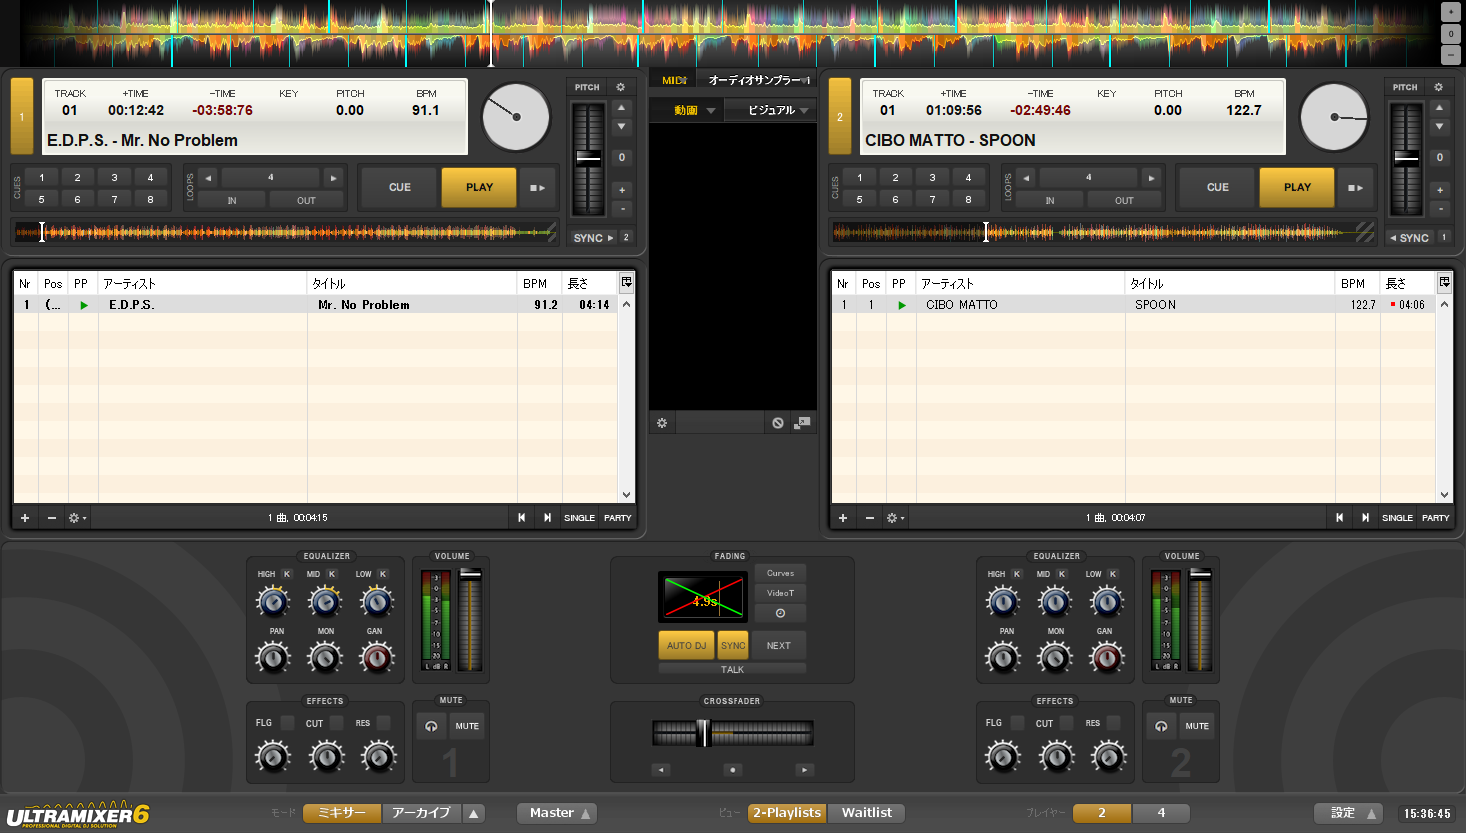The width and height of the screenshot is (1466, 833).
Task: Click deck 2 stop-play button
Action: 1355,187
